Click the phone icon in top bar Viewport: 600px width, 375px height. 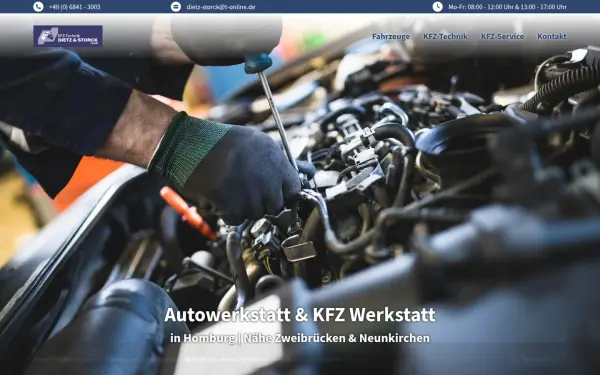pyautogui.click(x=38, y=7)
